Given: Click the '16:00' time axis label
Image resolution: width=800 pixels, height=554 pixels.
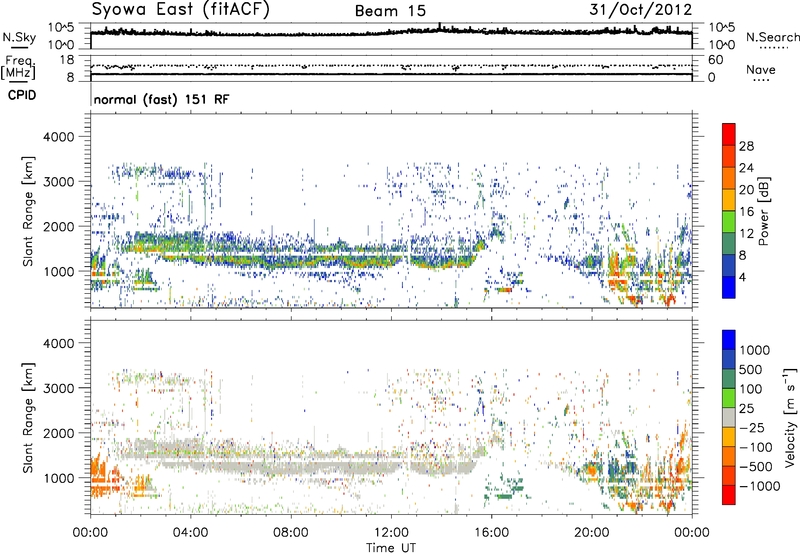Looking at the screenshot, I should coord(491,533).
